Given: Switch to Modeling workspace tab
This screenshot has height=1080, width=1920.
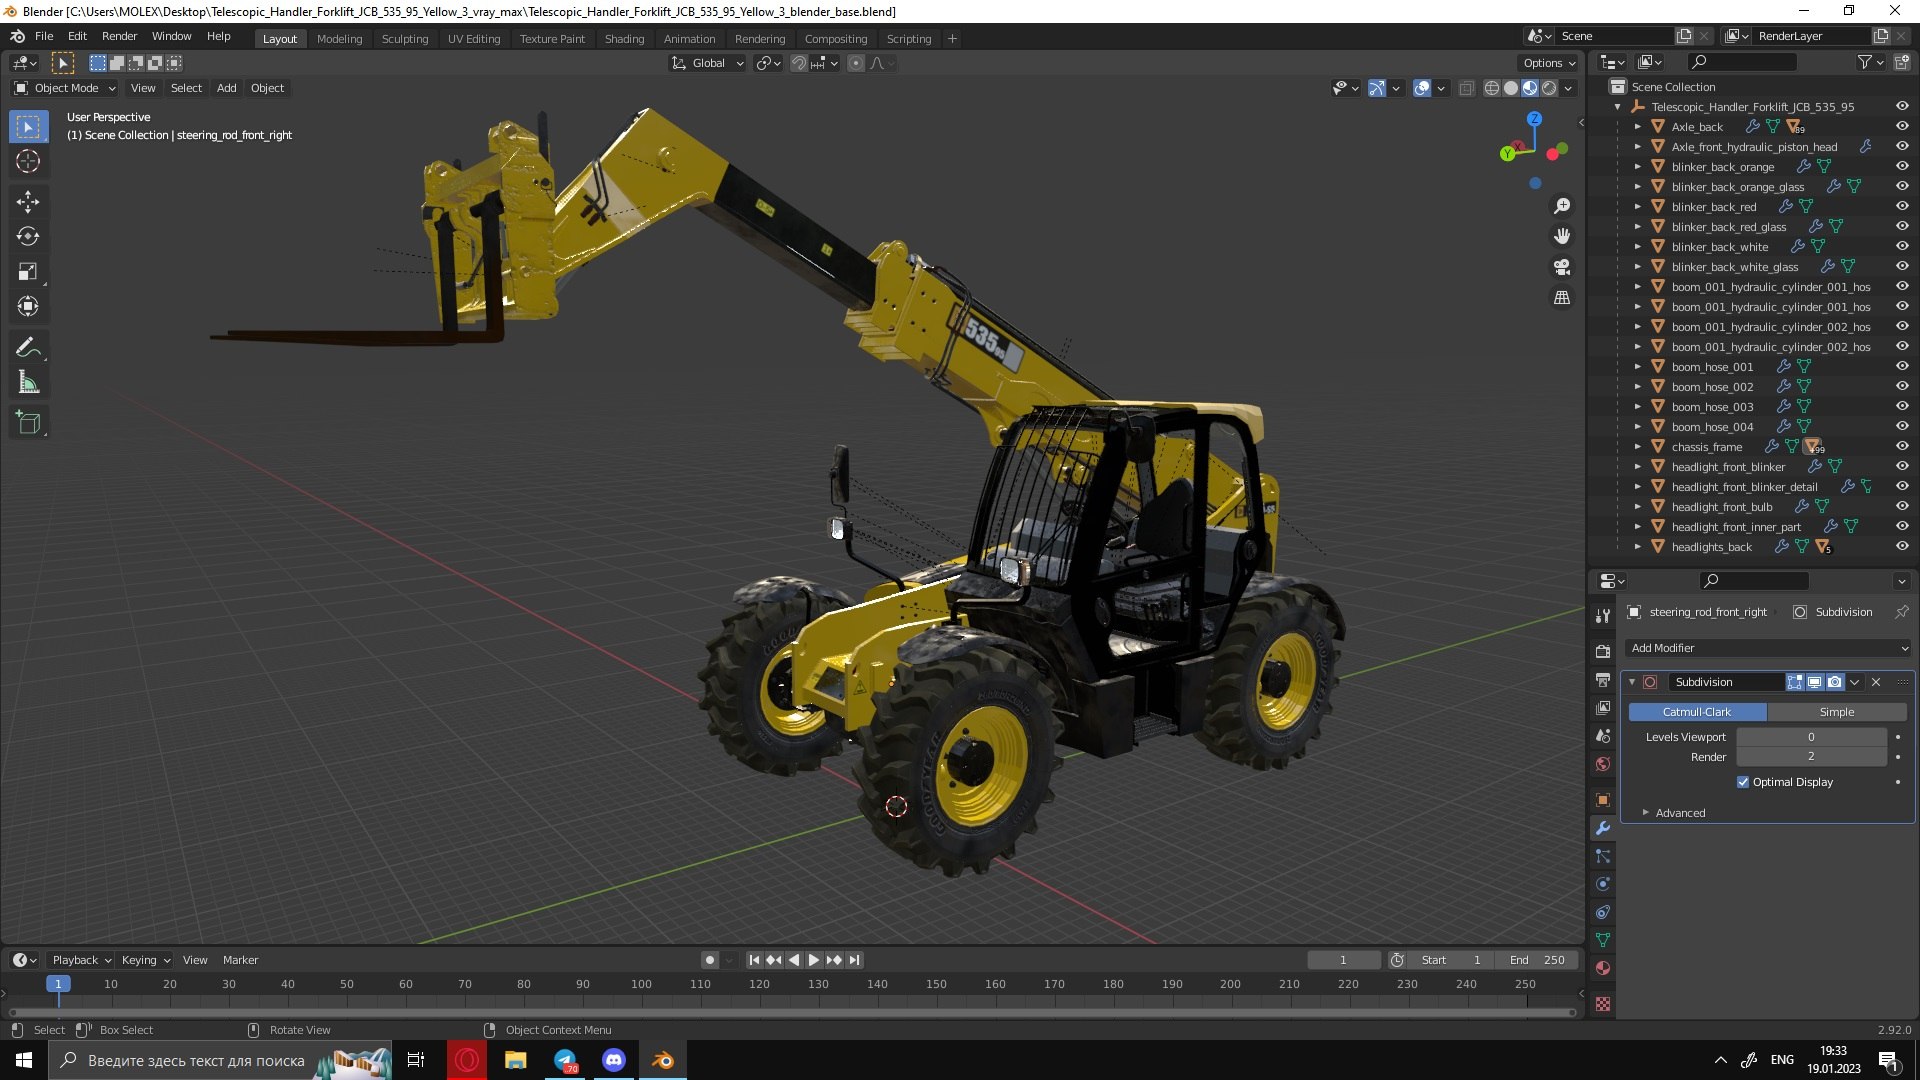Looking at the screenshot, I should coord(339,39).
